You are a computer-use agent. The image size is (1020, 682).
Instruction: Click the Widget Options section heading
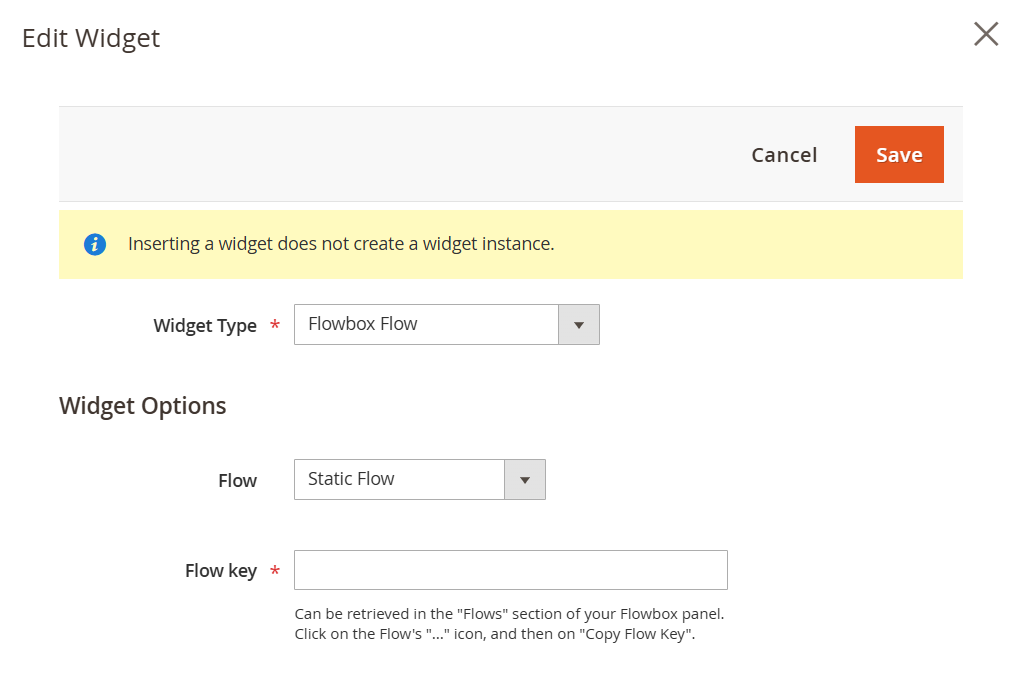143,406
